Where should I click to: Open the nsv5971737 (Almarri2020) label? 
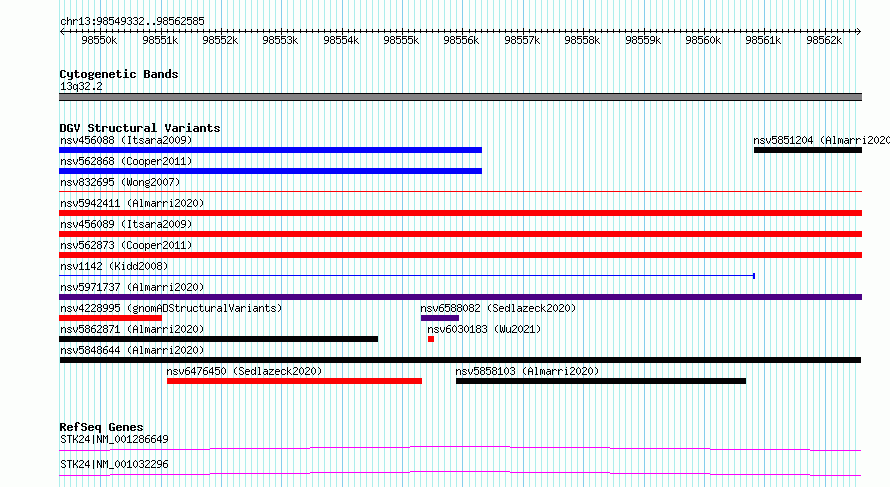tap(132, 287)
